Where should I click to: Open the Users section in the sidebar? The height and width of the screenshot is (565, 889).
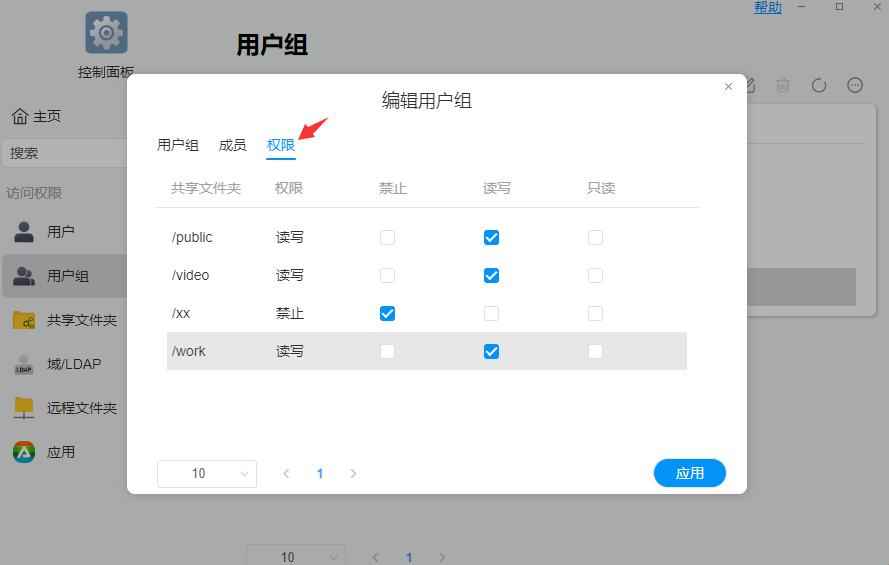(x=64, y=232)
